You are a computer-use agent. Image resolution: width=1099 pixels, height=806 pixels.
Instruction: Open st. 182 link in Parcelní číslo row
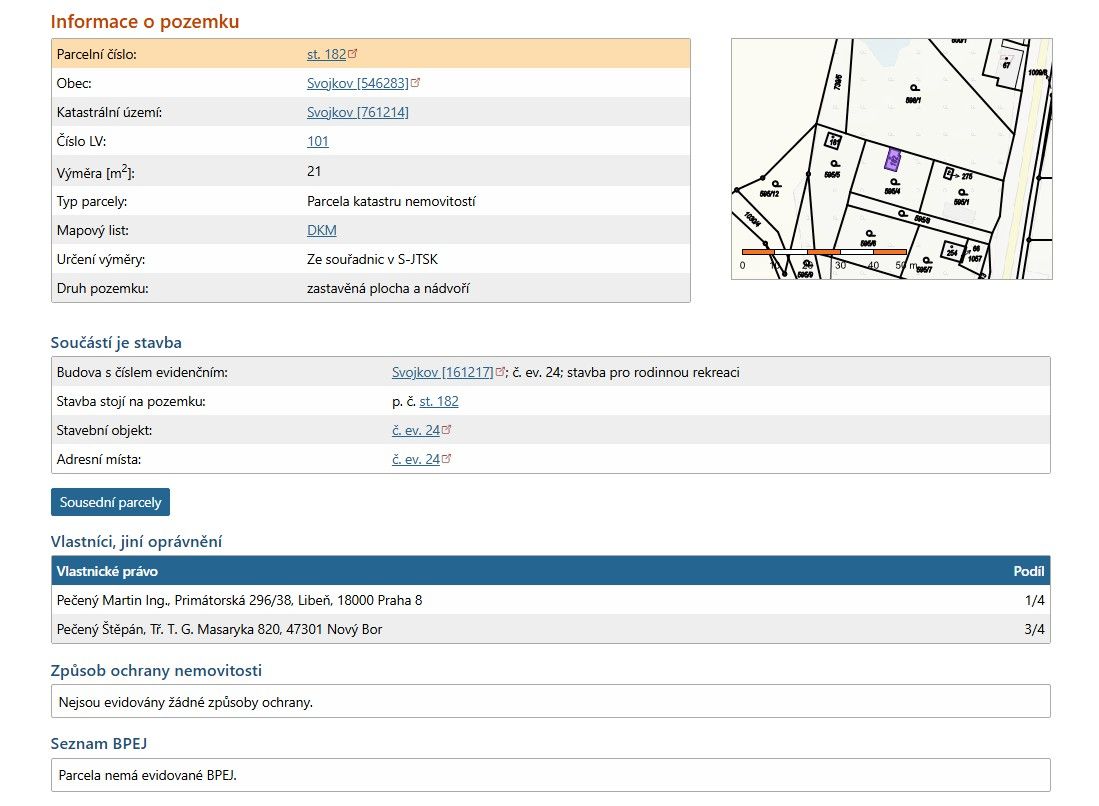click(x=326, y=54)
